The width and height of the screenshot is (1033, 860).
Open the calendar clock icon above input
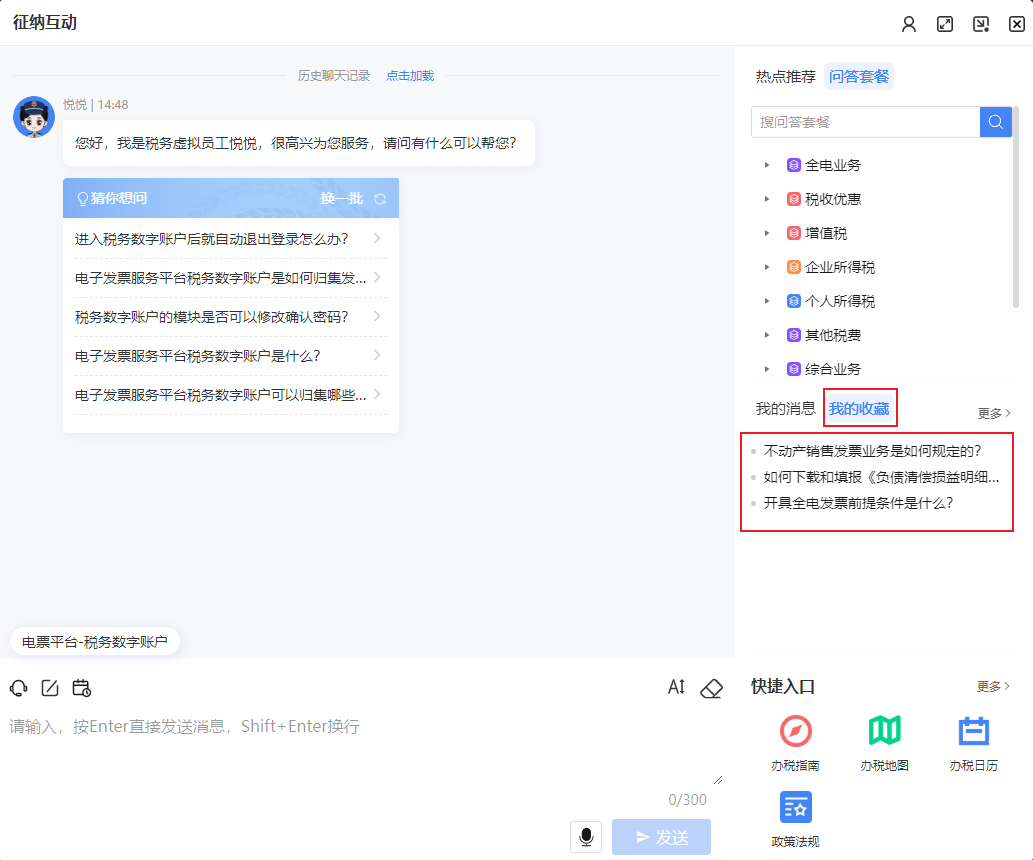pyautogui.click(x=82, y=688)
